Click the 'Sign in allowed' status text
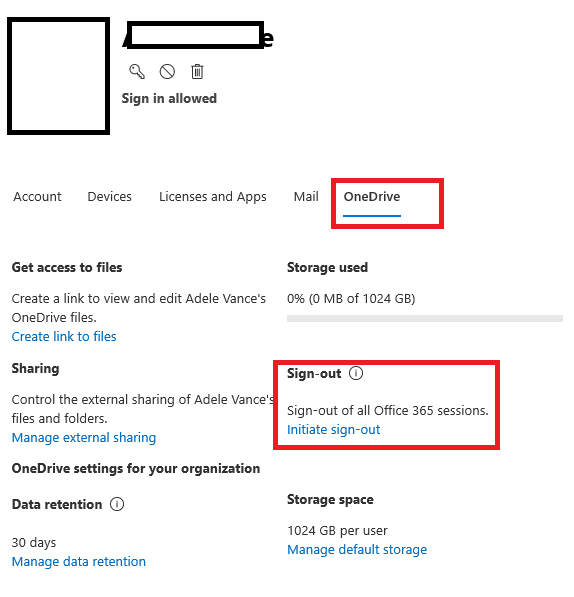The image size is (574, 597). pyautogui.click(x=169, y=99)
